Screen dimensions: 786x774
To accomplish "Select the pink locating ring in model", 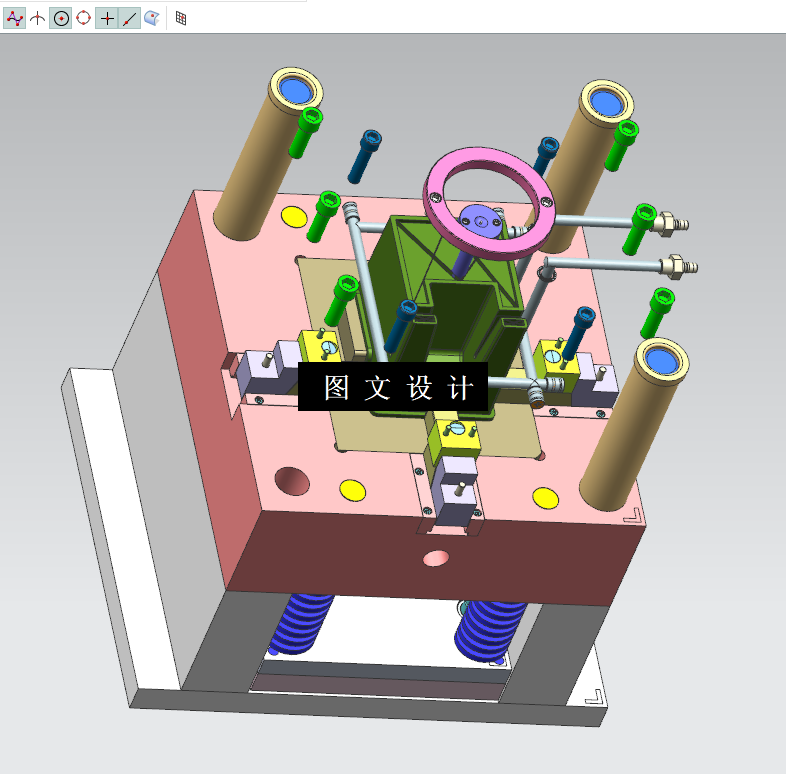I will [489, 203].
